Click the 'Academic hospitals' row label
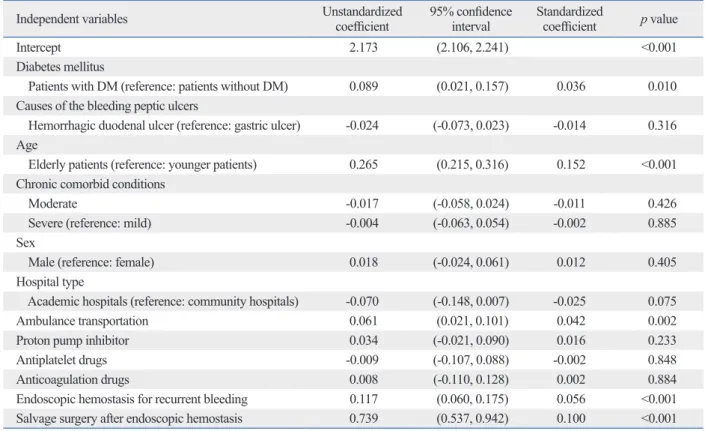Image resolution: width=705 pixels, height=431 pixels. pos(163,302)
